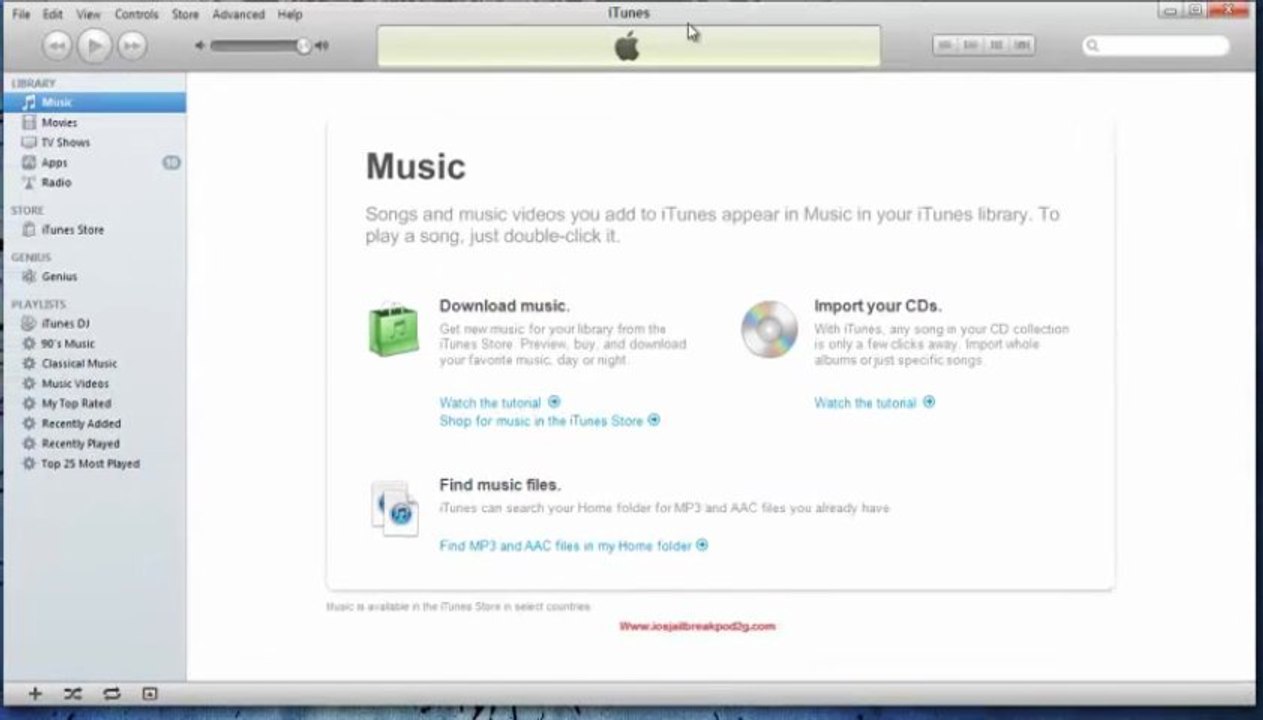Image resolution: width=1263 pixels, height=720 pixels.
Task: Click the STORE section header
Action: pyautogui.click(x=27, y=211)
